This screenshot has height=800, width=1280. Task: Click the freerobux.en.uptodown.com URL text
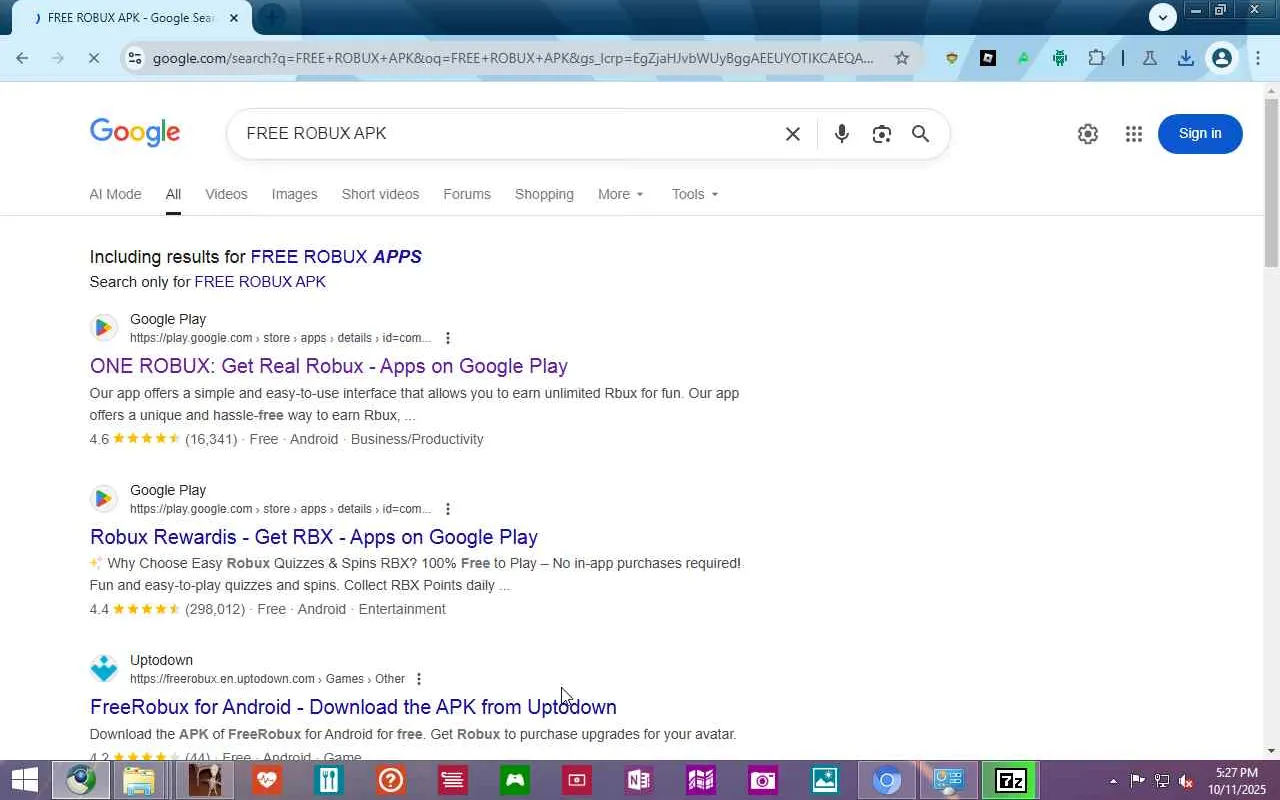[222, 679]
